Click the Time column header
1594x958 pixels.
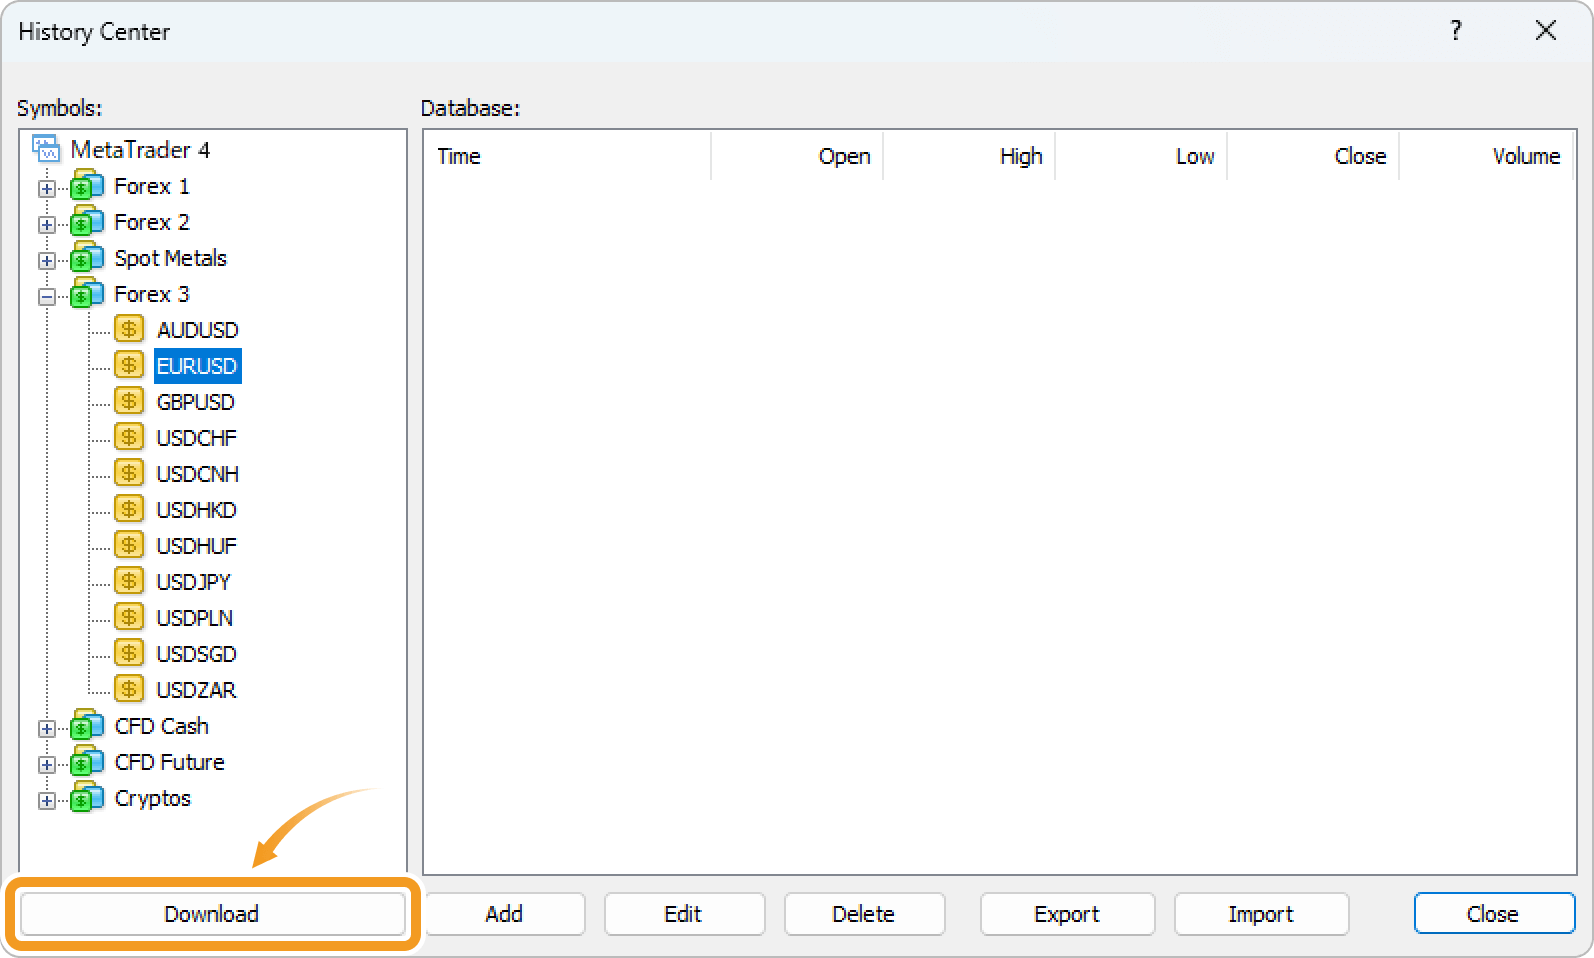(567, 156)
